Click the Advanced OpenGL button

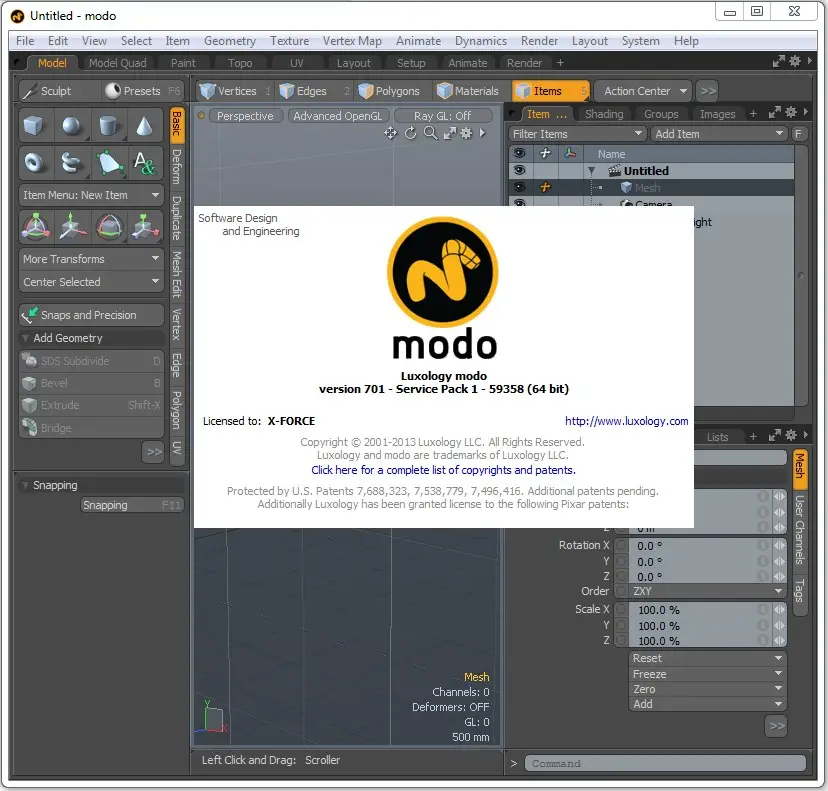[x=337, y=116]
